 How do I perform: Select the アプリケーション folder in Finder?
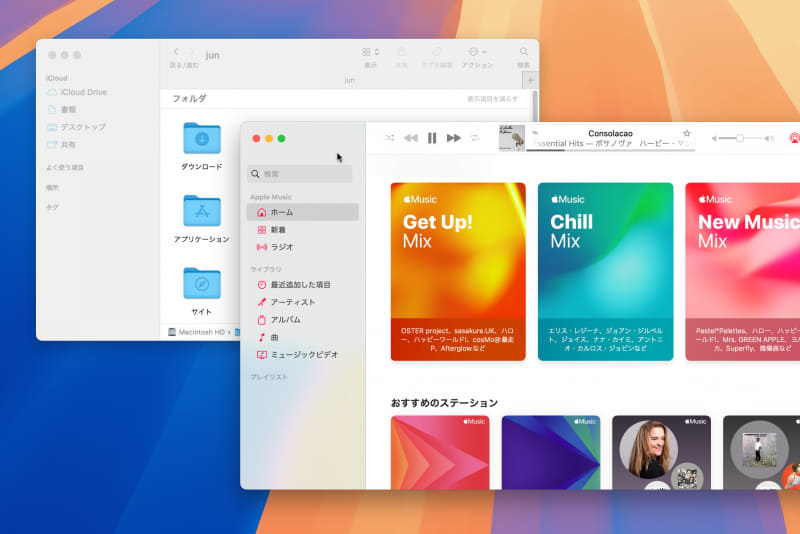click(202, 218)
